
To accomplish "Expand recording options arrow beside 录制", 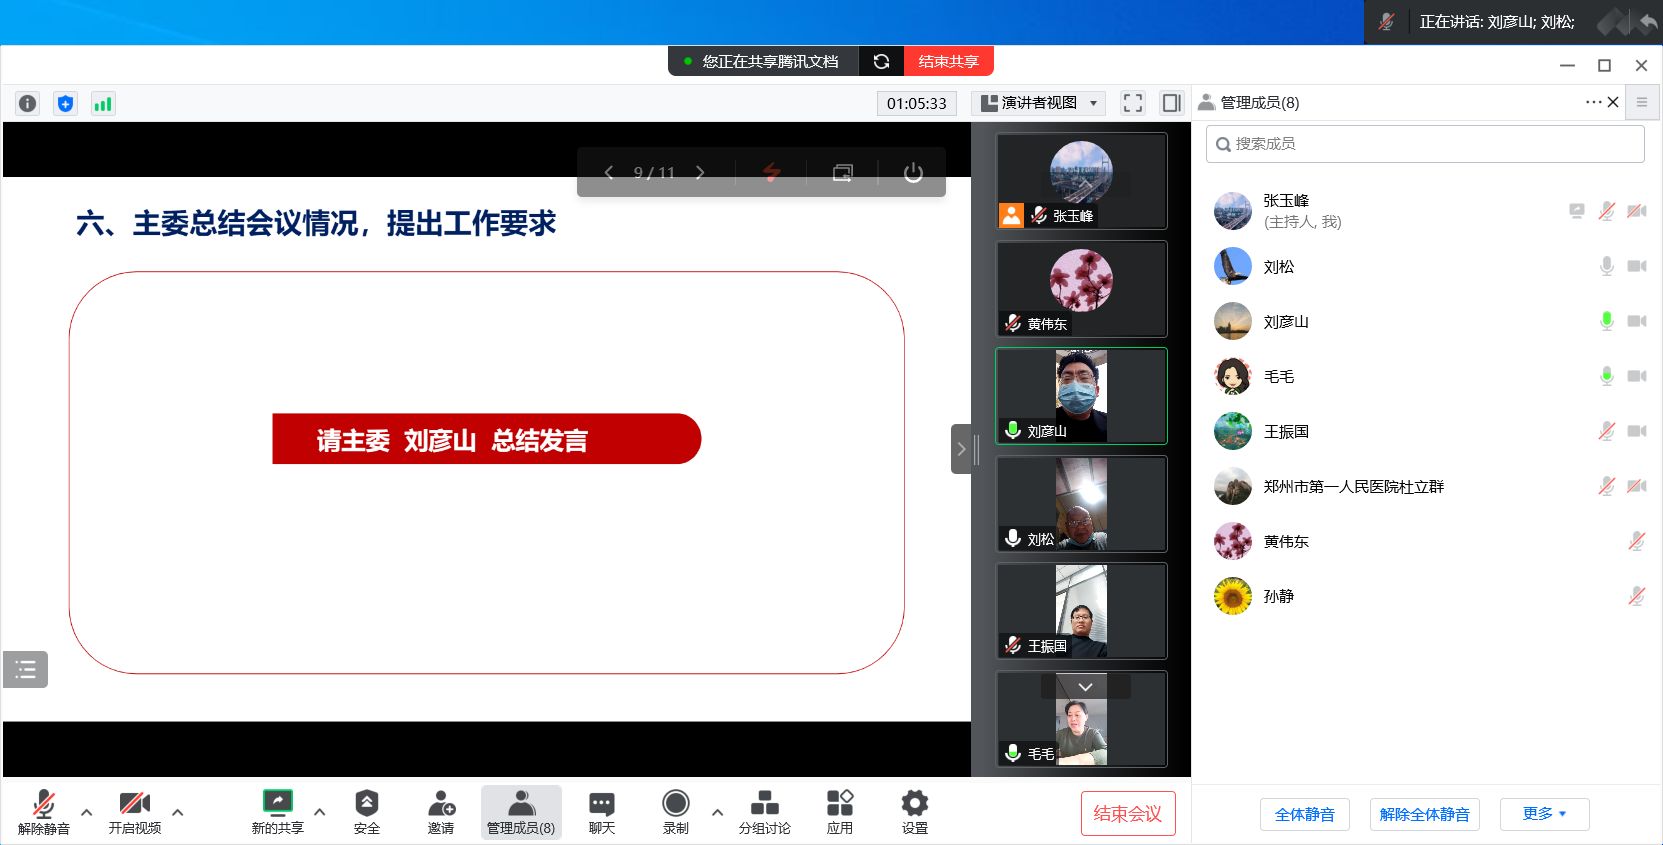I will pyautogui.click(x=718, y=812).
